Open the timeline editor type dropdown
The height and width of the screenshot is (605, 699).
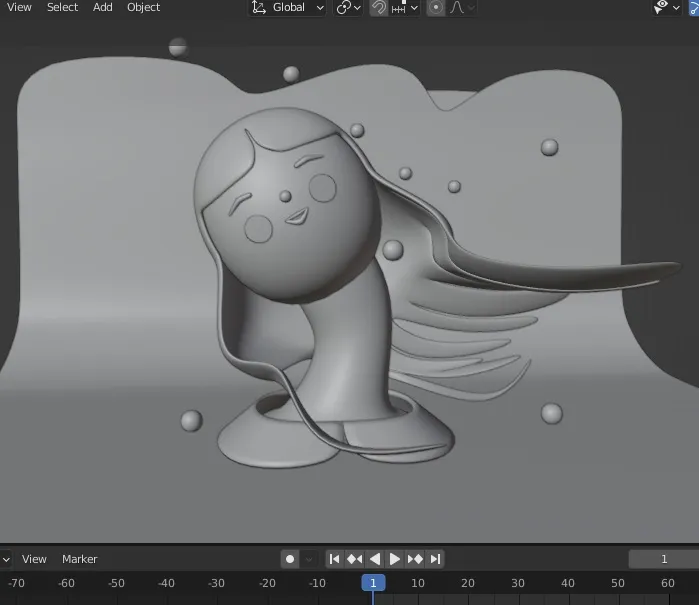pyautogui.click(x=6, y=559)
